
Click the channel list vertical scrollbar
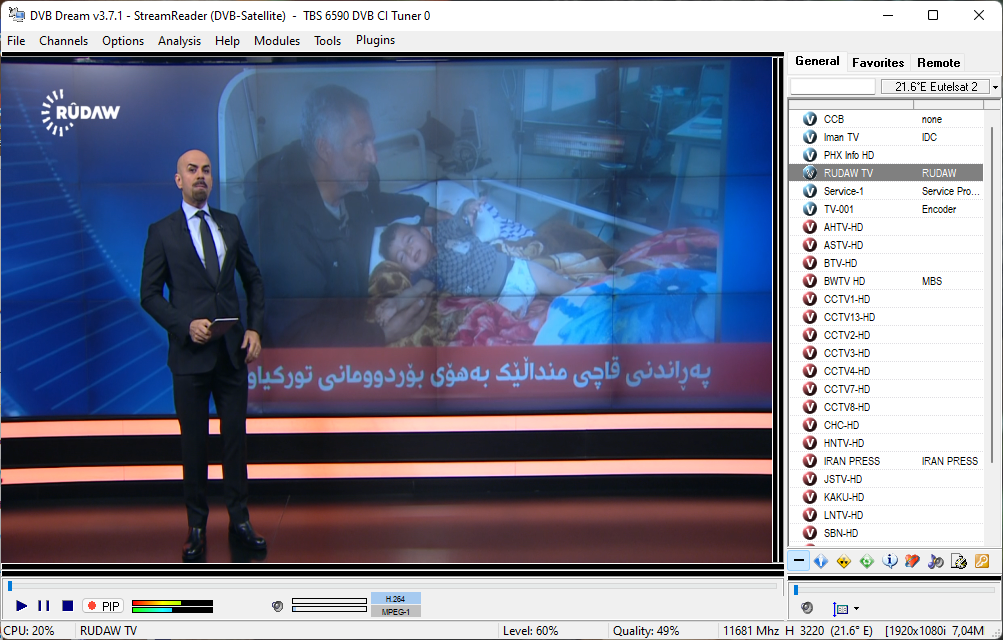(992, 294)
